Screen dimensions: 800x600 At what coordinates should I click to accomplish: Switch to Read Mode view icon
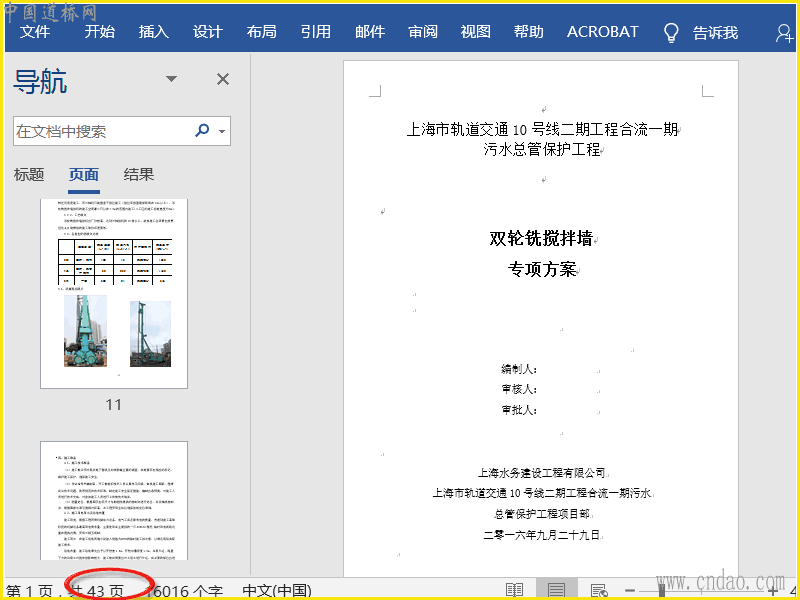tap(514, 590)
